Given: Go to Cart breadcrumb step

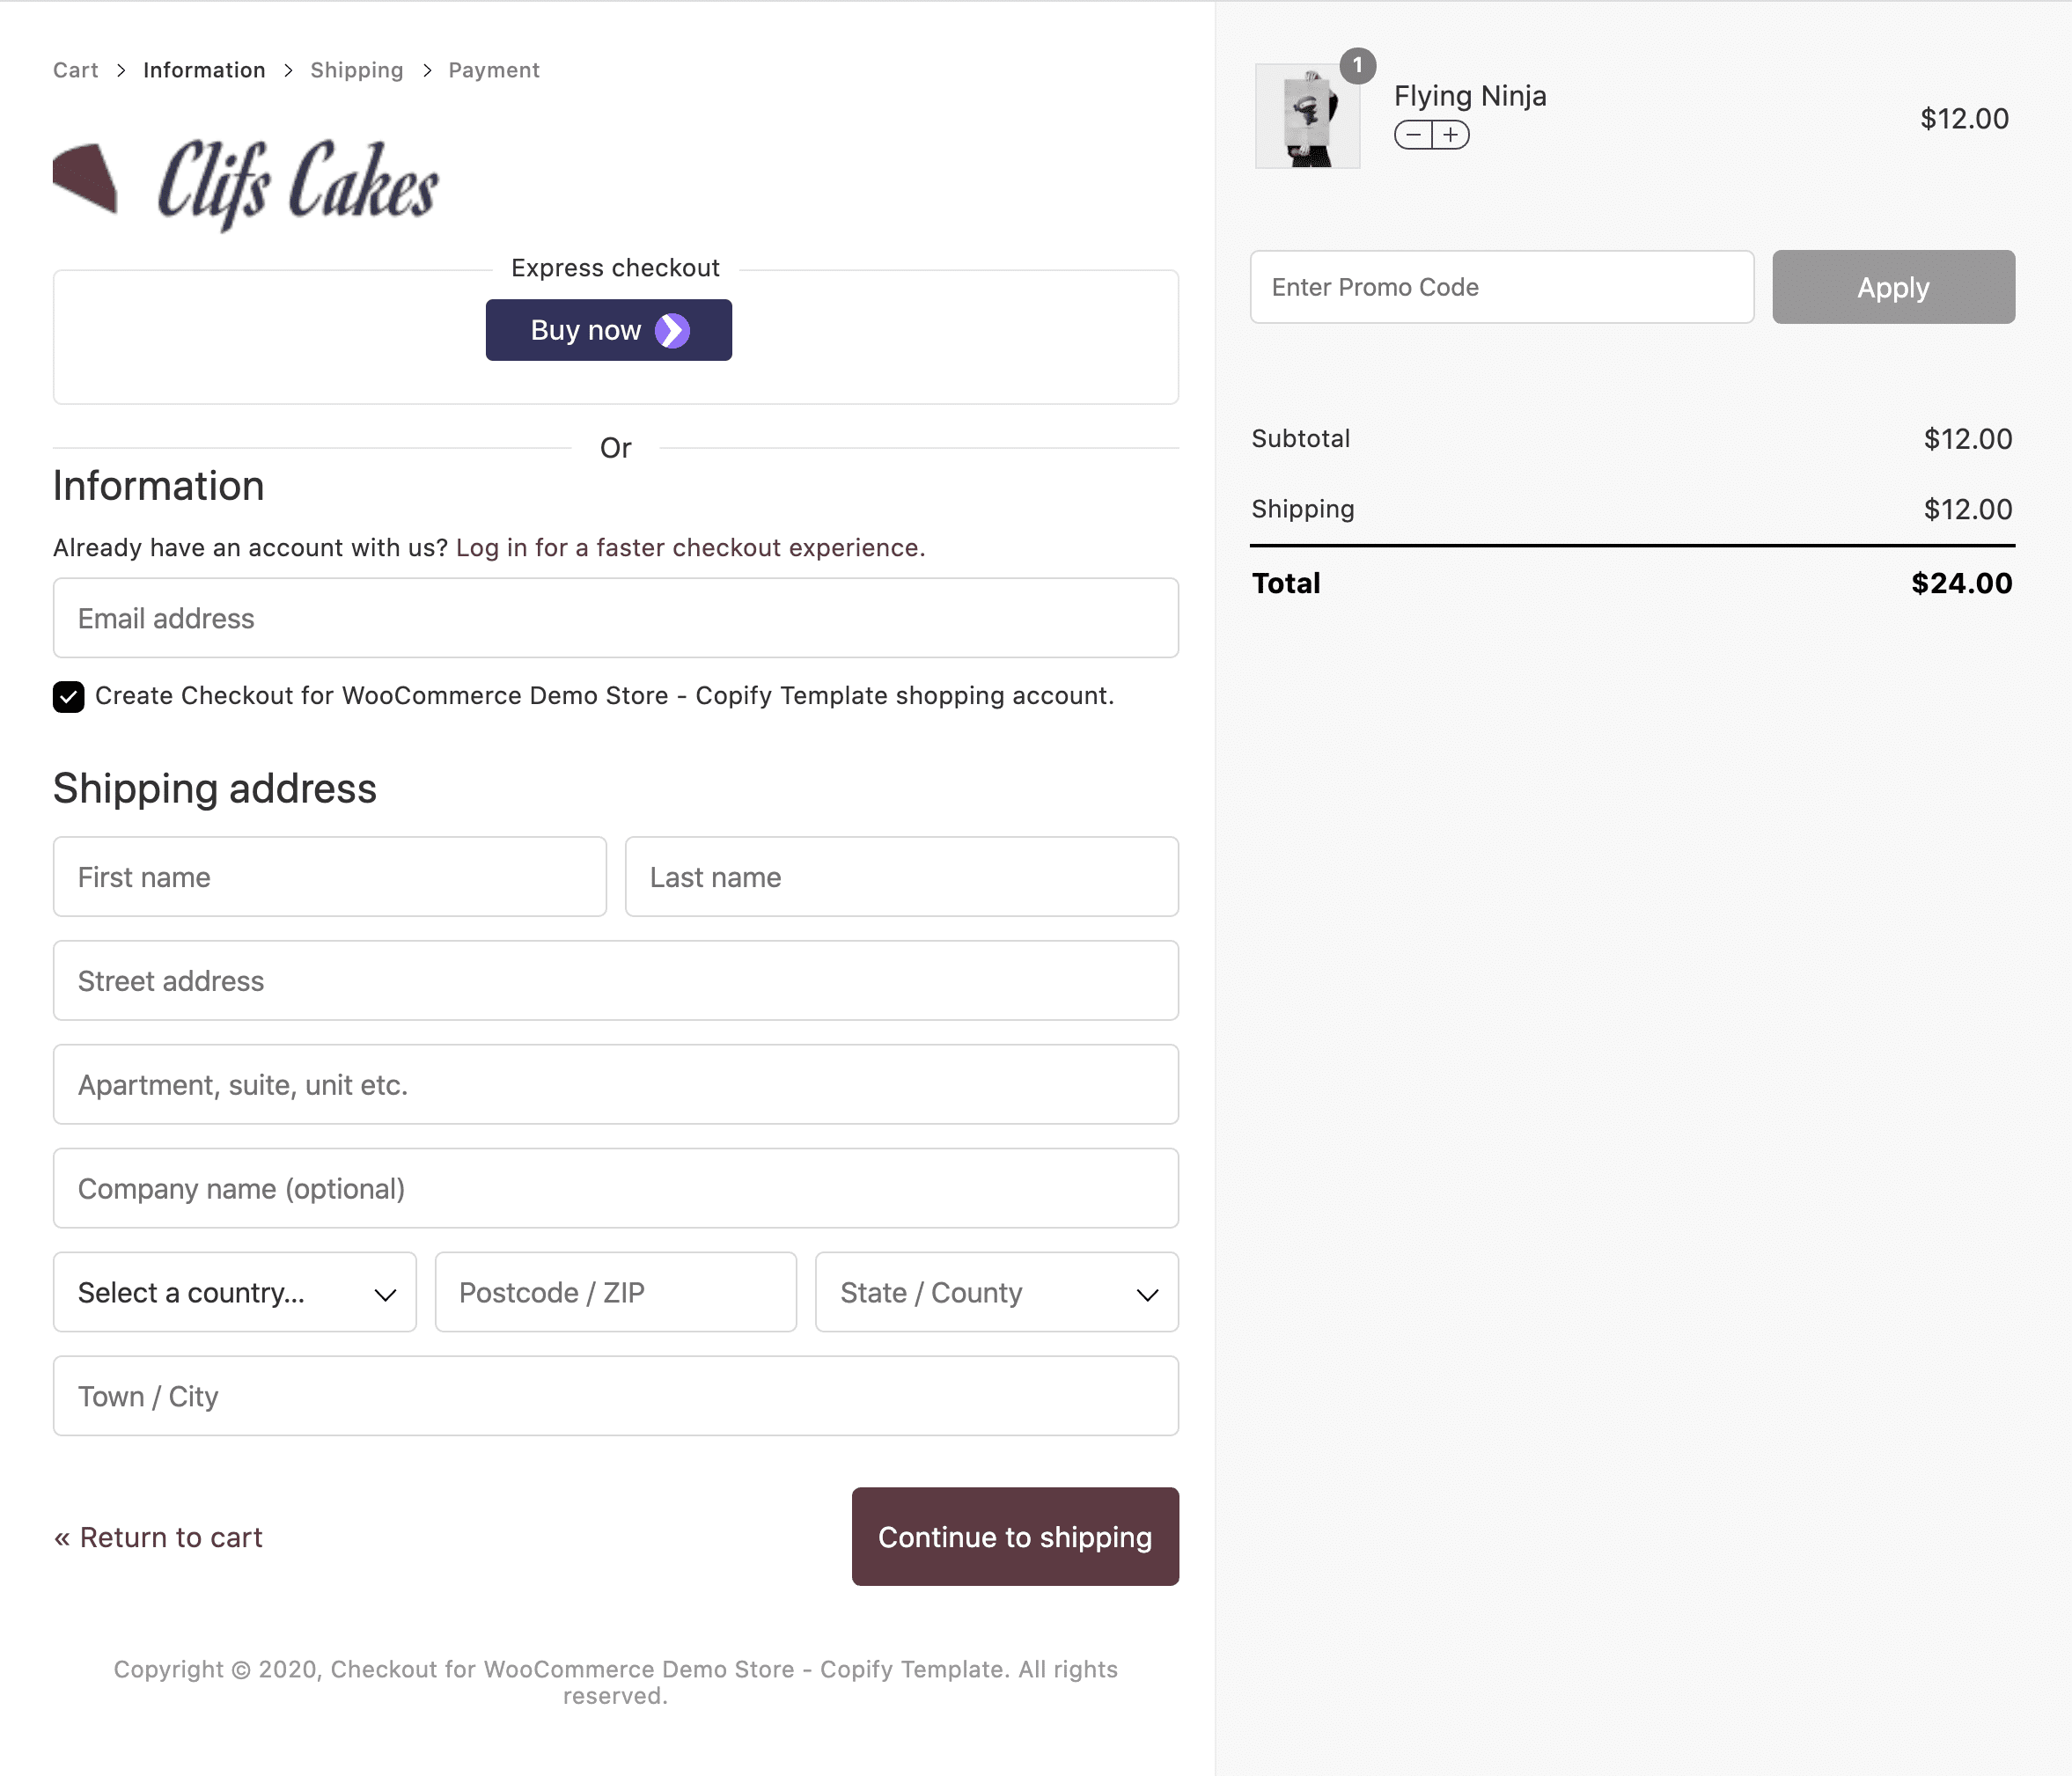Looking at the screenshot, I should [75, 70].
